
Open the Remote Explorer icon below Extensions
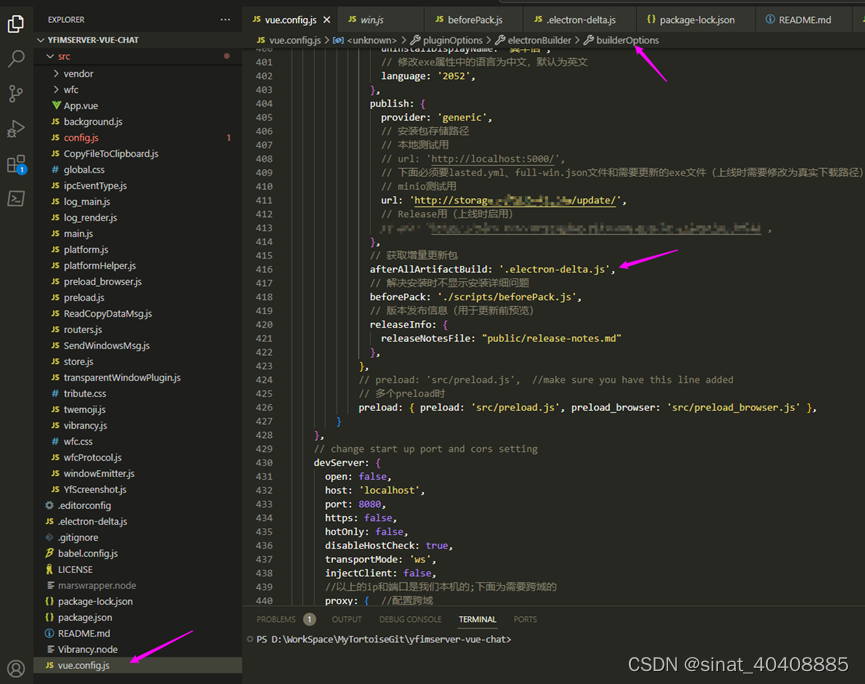(14, 198)
